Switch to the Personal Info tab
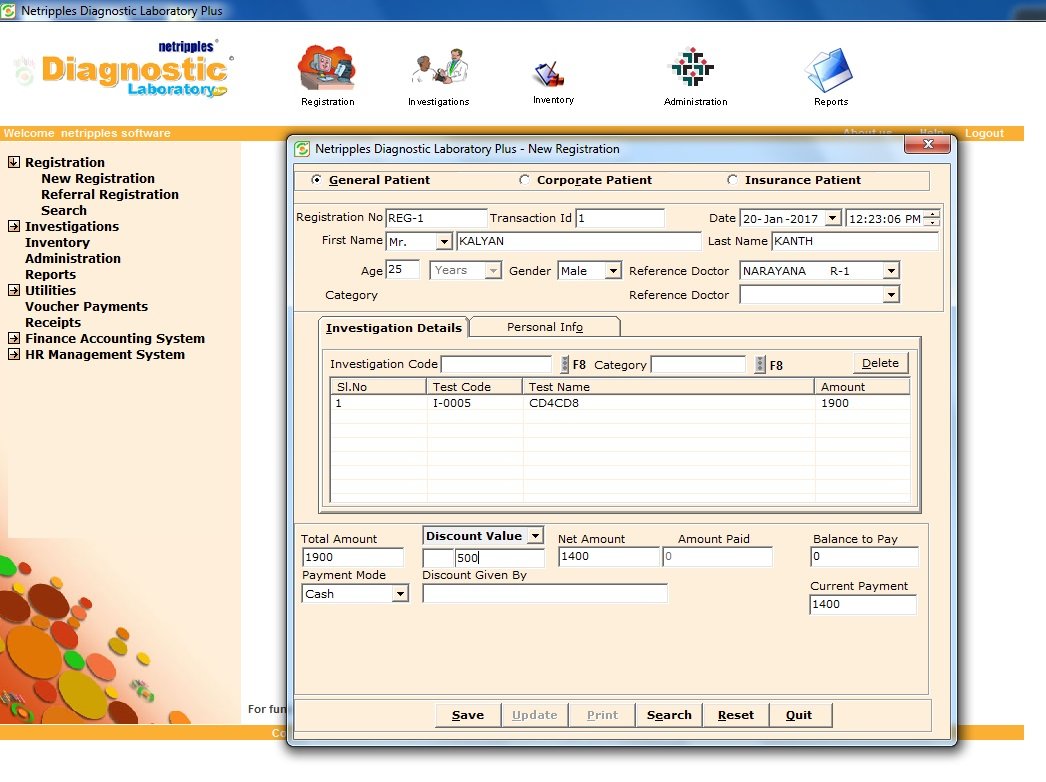1046x782 pixels. 544,327
